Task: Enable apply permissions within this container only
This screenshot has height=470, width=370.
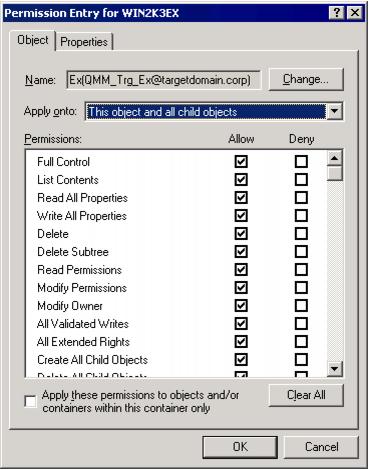Action: coord(30,401)
